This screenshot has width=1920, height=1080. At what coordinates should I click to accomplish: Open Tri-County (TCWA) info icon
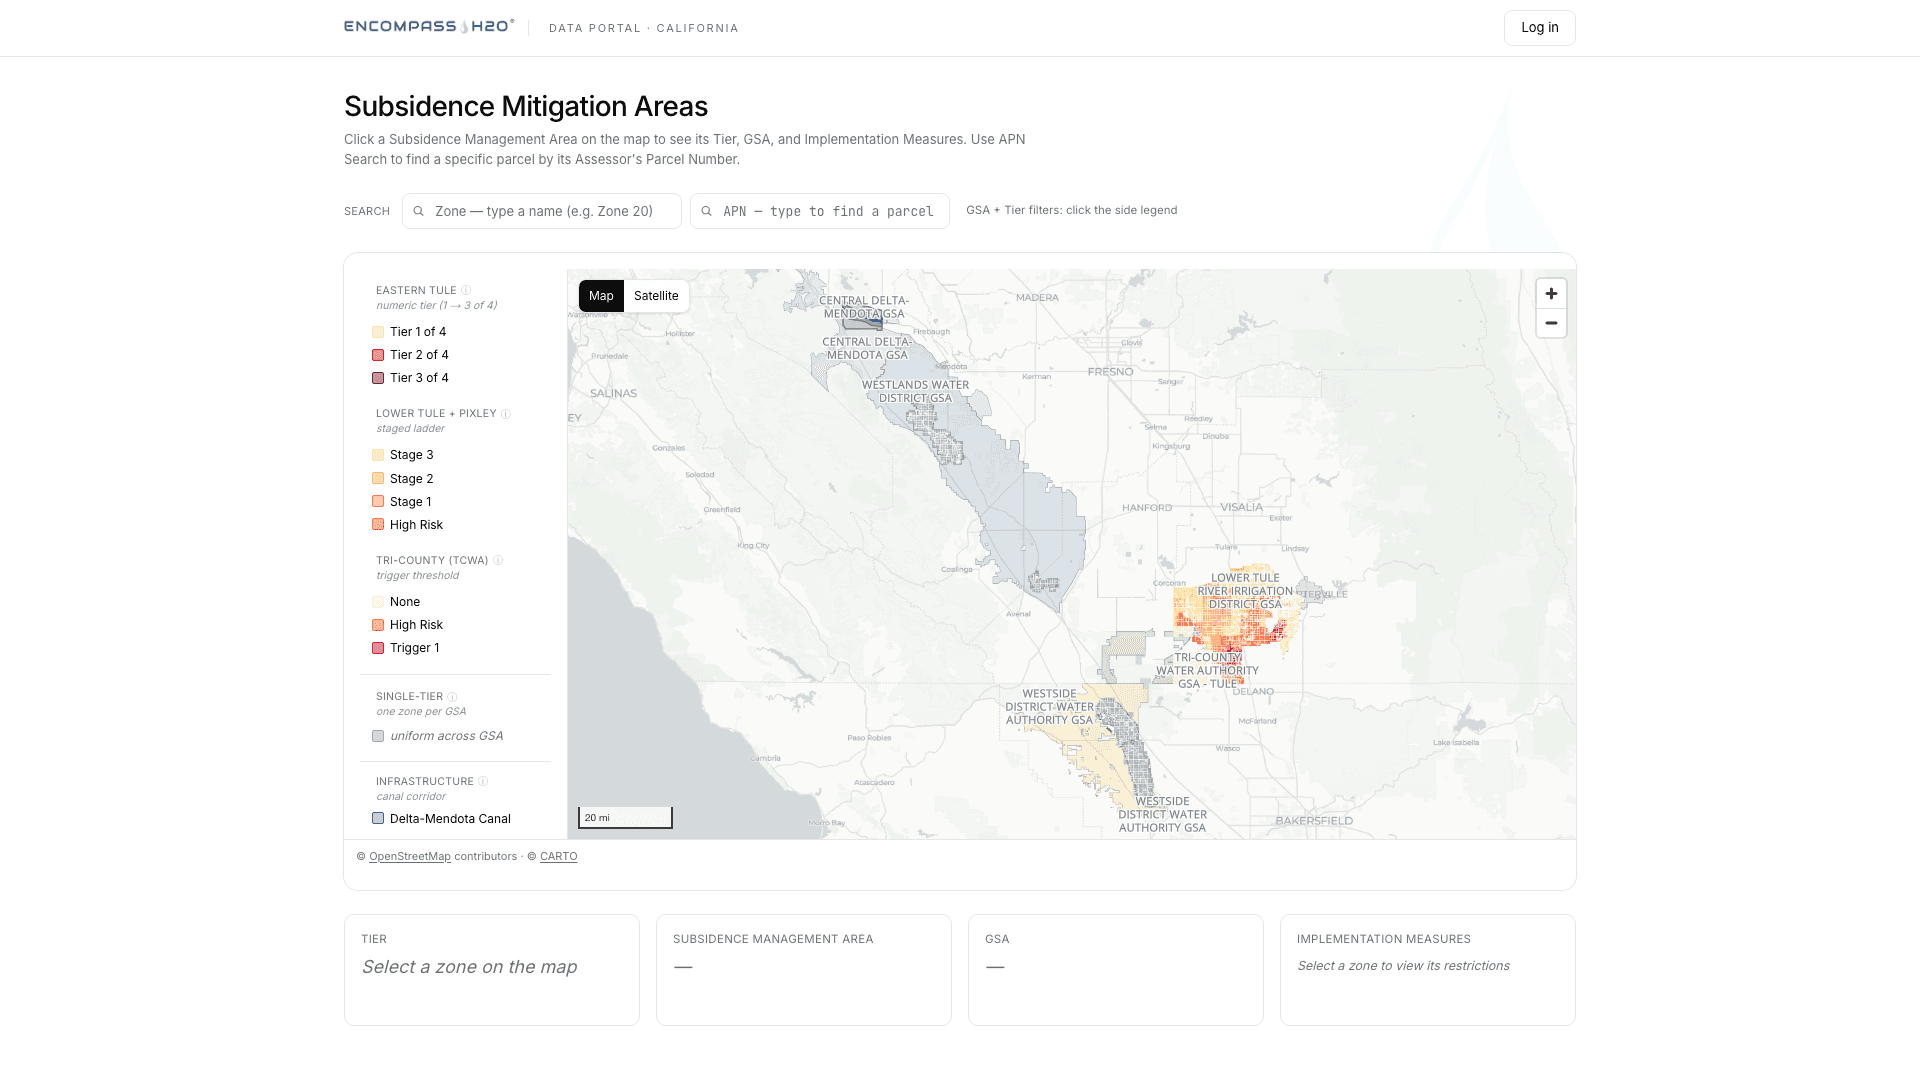coord(498,560)
